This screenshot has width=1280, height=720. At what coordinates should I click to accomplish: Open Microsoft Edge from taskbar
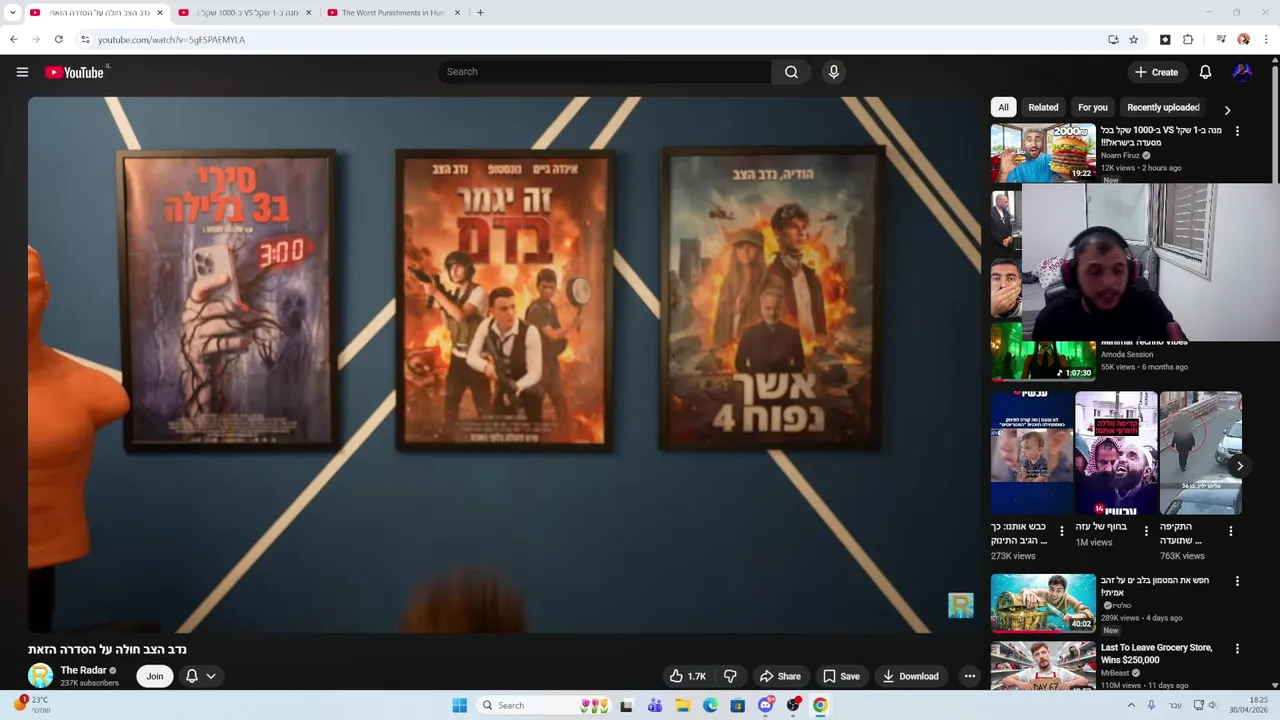[710, 705]
